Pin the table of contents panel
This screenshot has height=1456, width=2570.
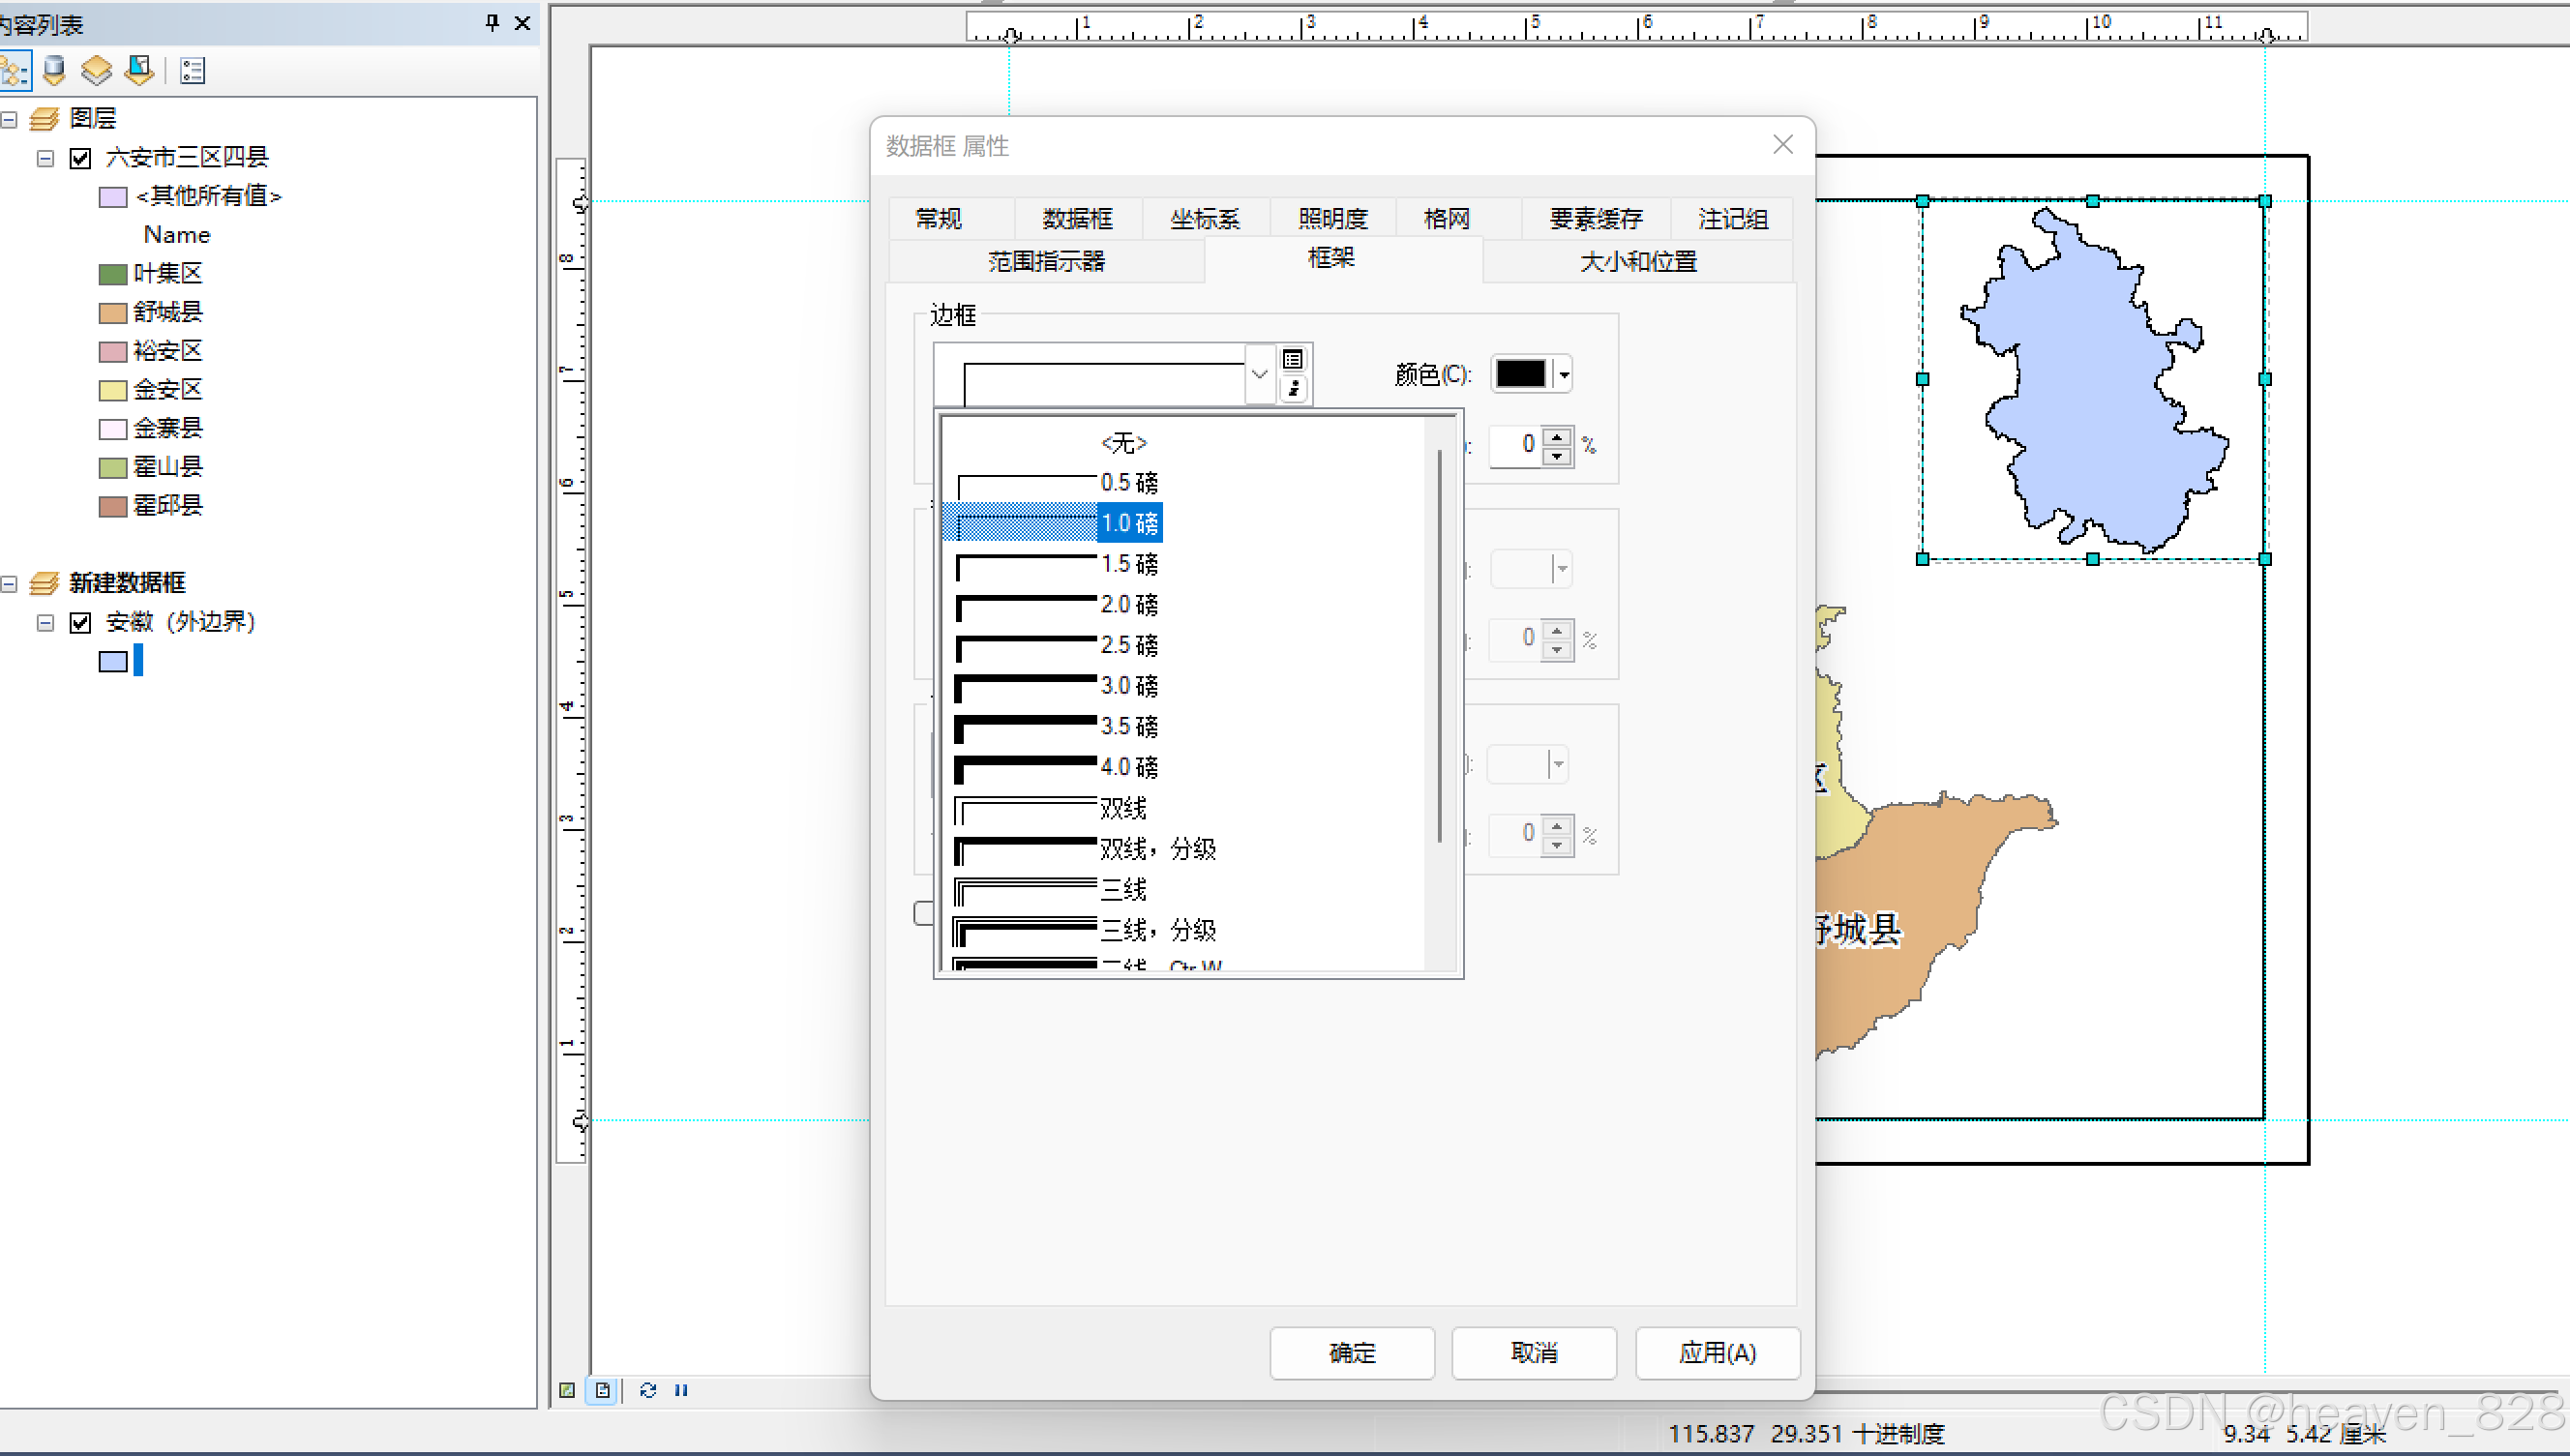[491, 22]
